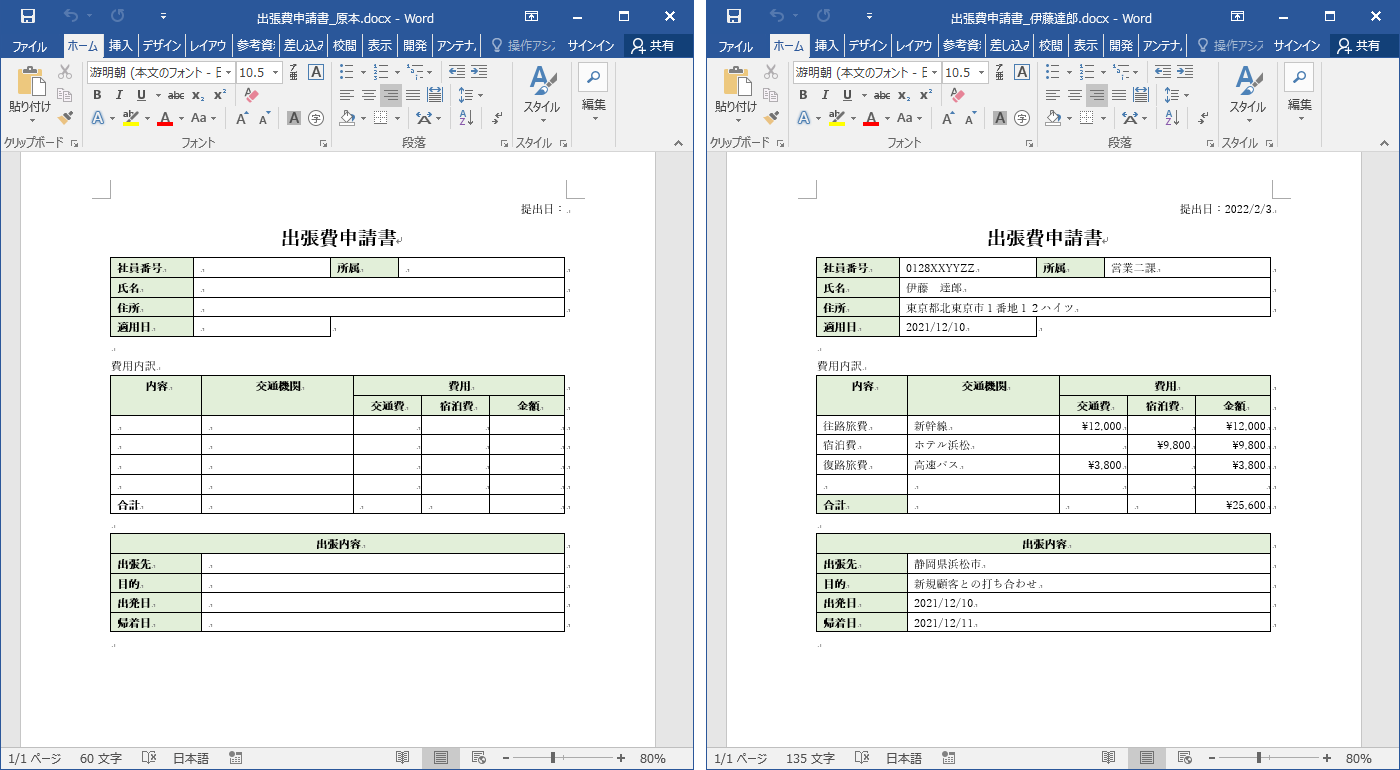1400x770 pixels.
Task: Click Clear Formatting eraser in 伊藤達郎 window
Action: click(x=957, y=95)
